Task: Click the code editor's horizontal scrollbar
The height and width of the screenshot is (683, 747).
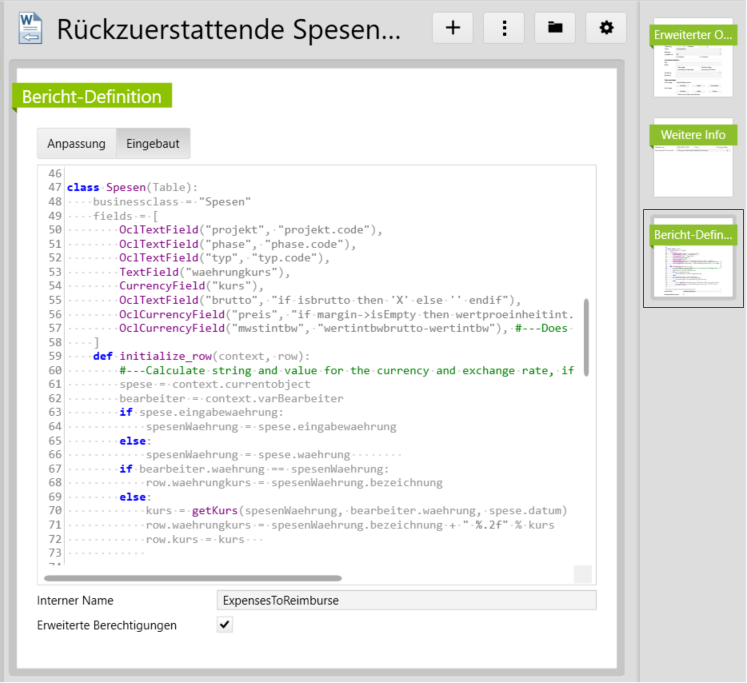Action: click(x=192, y=578)
